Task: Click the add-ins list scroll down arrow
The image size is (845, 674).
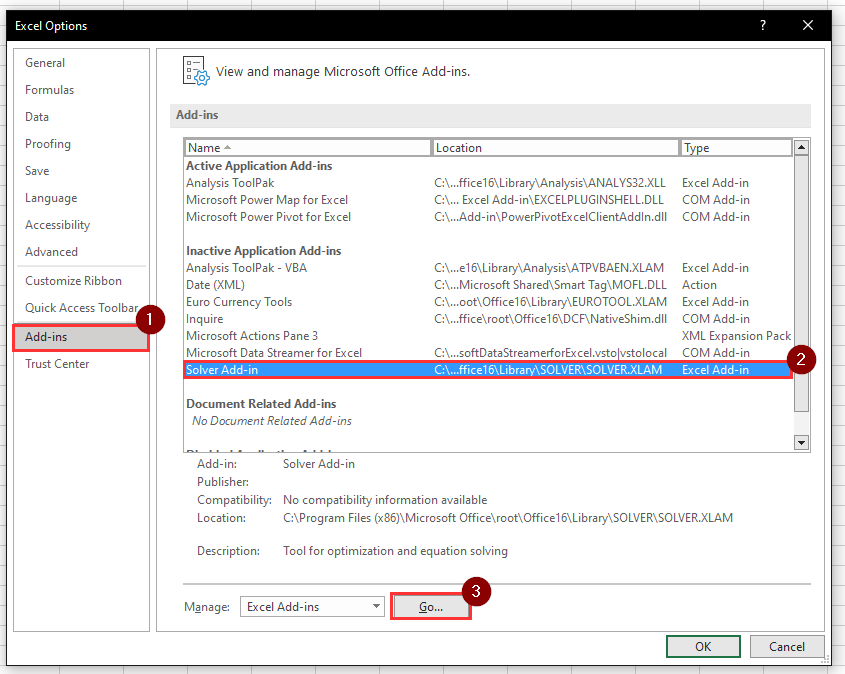Action: (x=801, y=443)
